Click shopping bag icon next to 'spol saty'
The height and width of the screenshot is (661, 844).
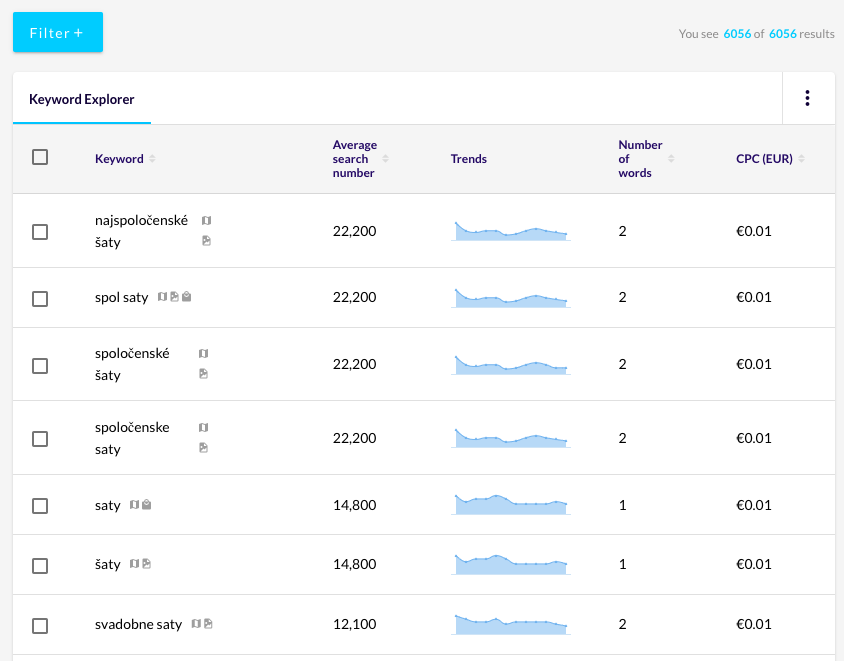point(186,297)
